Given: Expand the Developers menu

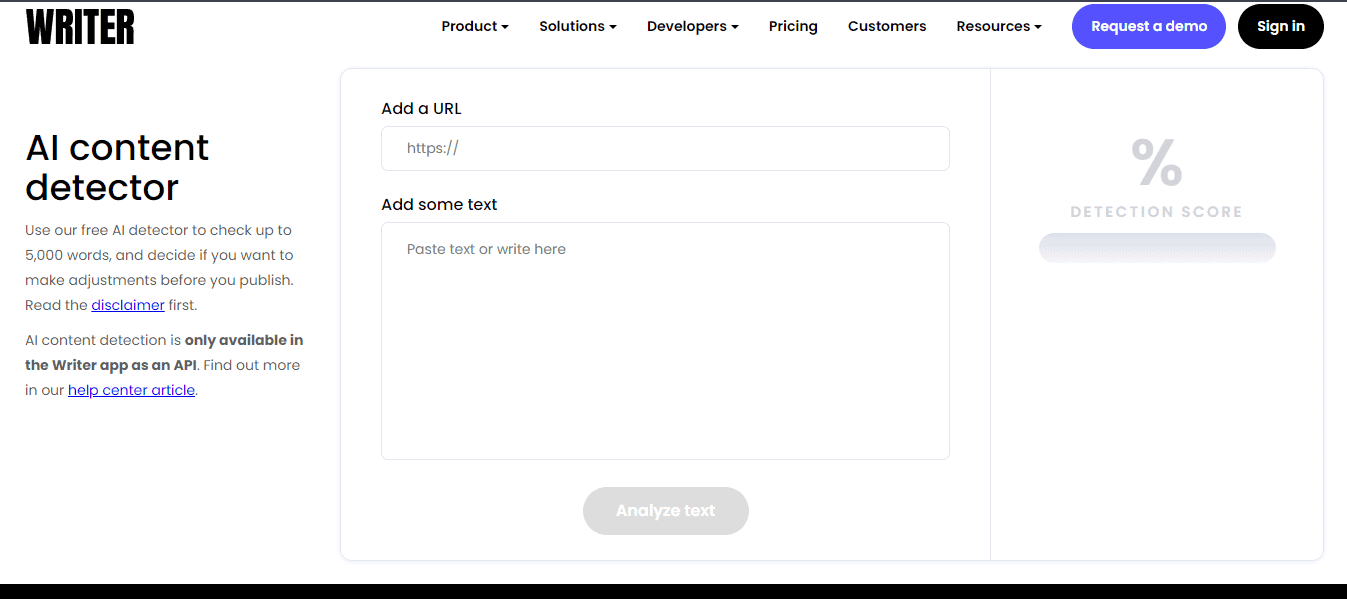Looking at the screenshot, I should 692,27.
